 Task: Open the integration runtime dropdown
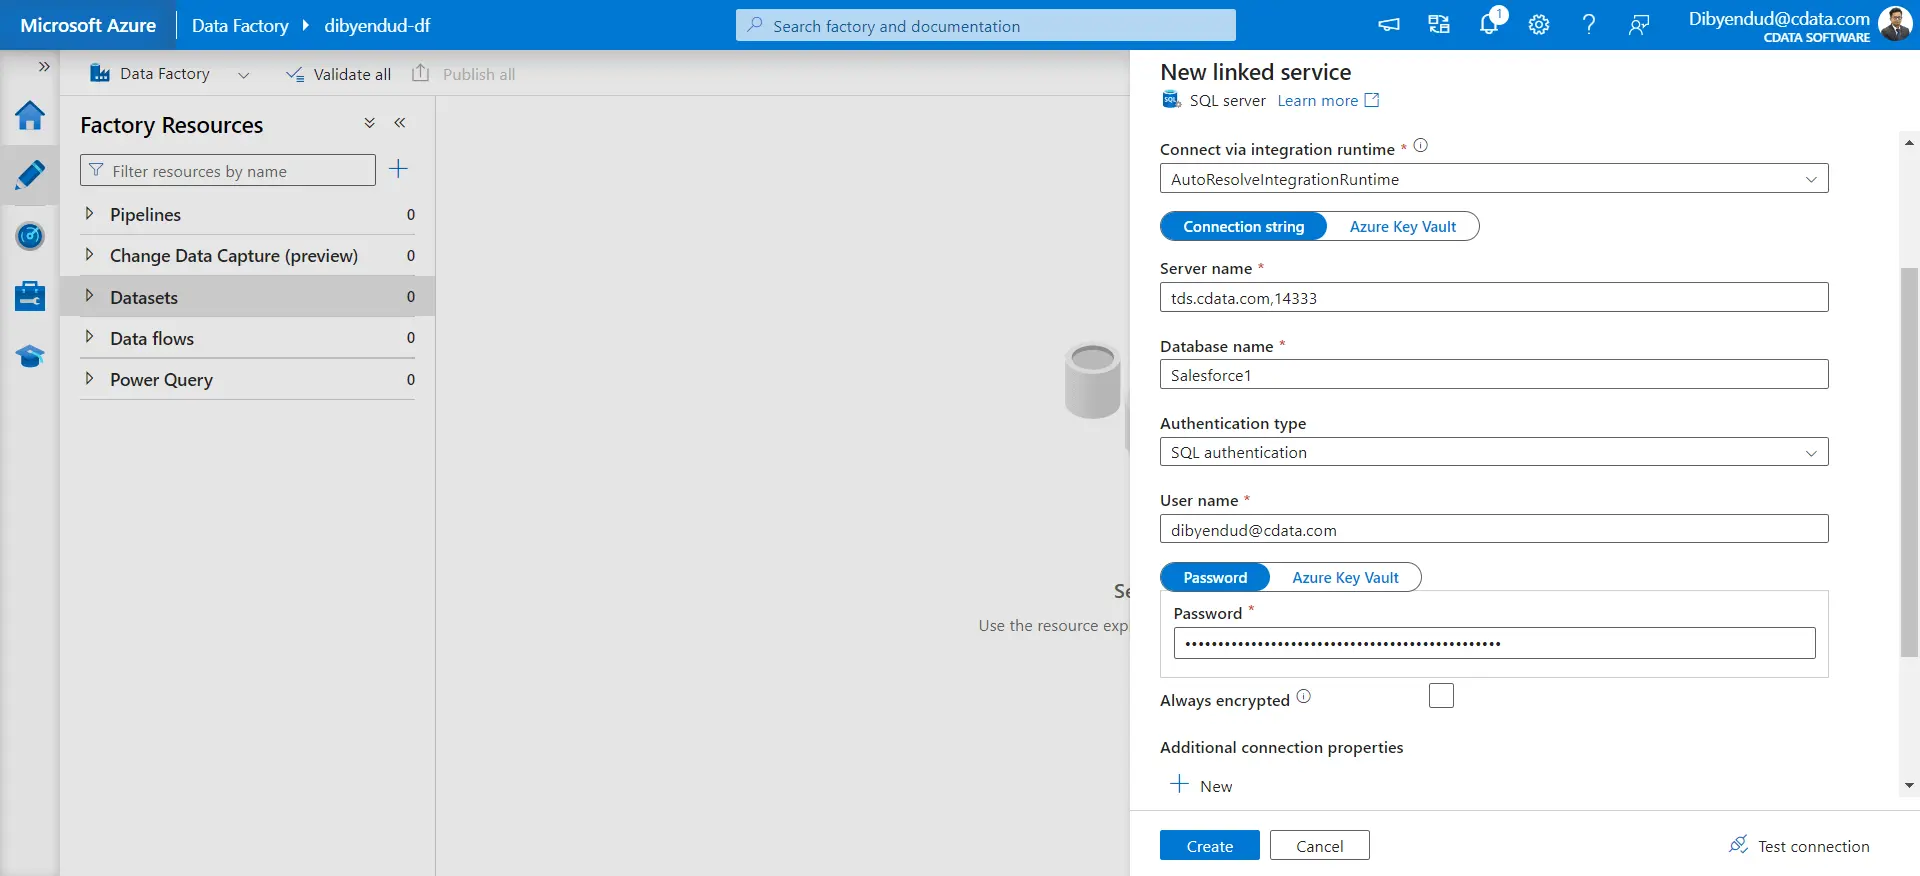[x=1494, y=179]
